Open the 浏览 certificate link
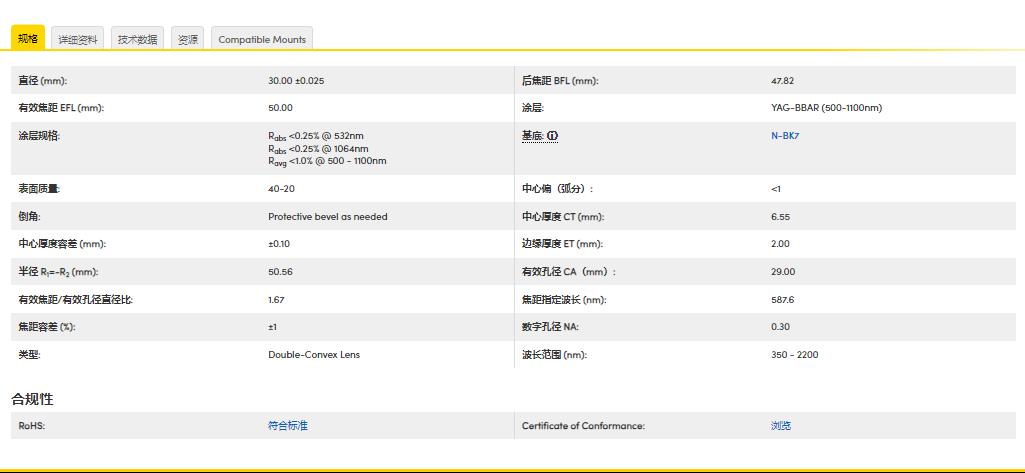The height and width of the screenshot is (473, 1025). tap(780, 426)
